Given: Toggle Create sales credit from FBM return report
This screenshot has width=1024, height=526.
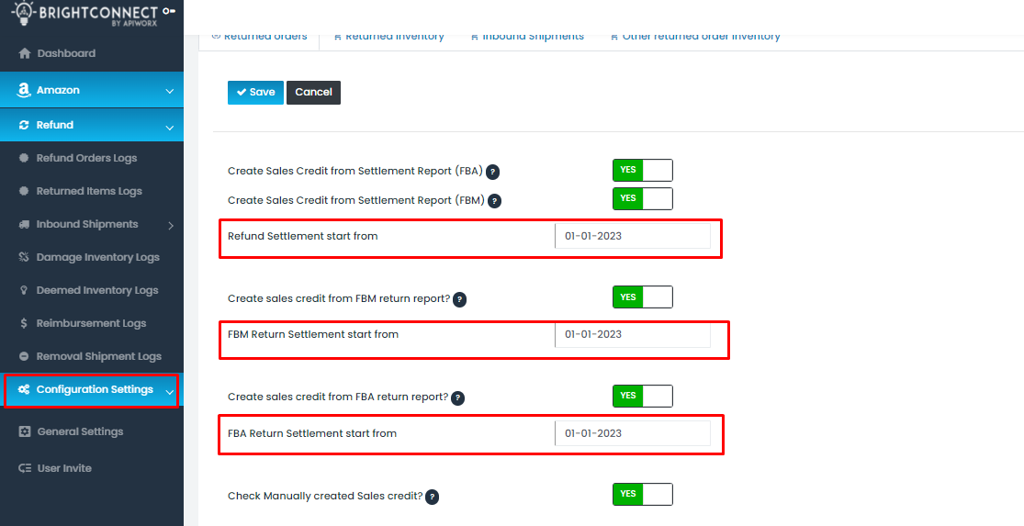Looking at the screenshot, I should [x=643, y=297].
